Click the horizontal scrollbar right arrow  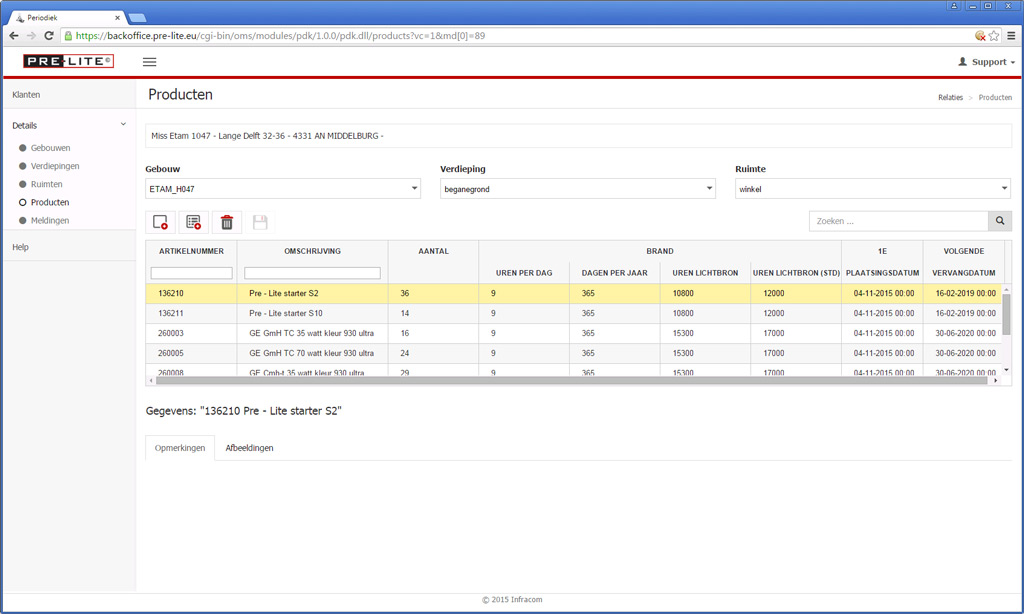[995, 380]
